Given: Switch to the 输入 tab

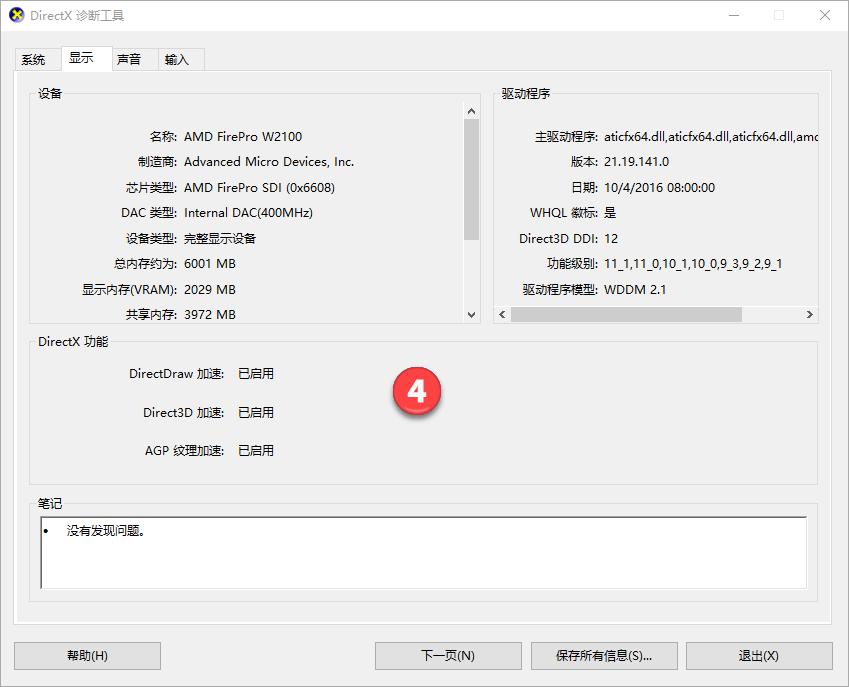Looking at the screenshot, I should (179, 59).
